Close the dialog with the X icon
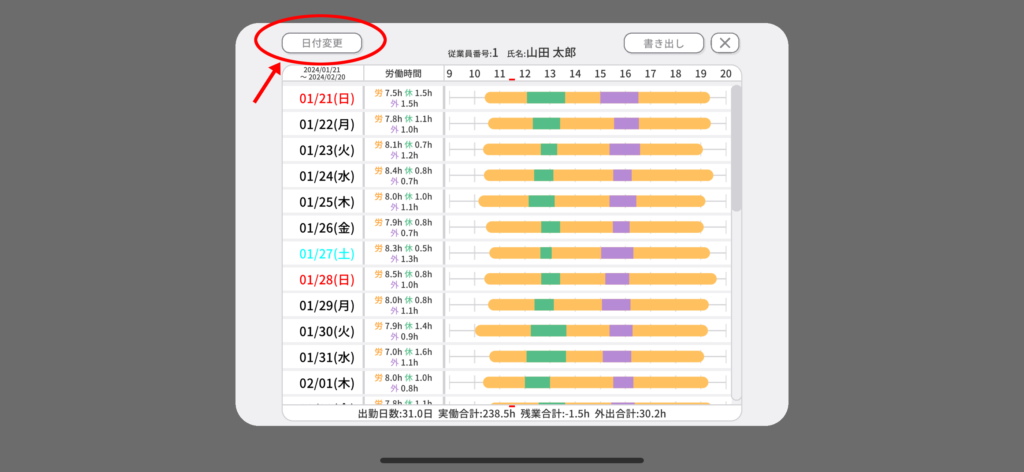Image resolution: width=1024 pixels, height=472 pixels. click(725, 43)
